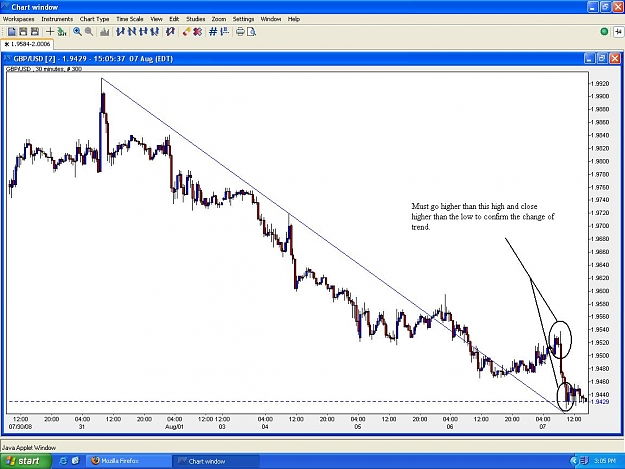Screen dimensions: 625x469
Task: Select the second blue trendline tool
Action: 132,32
